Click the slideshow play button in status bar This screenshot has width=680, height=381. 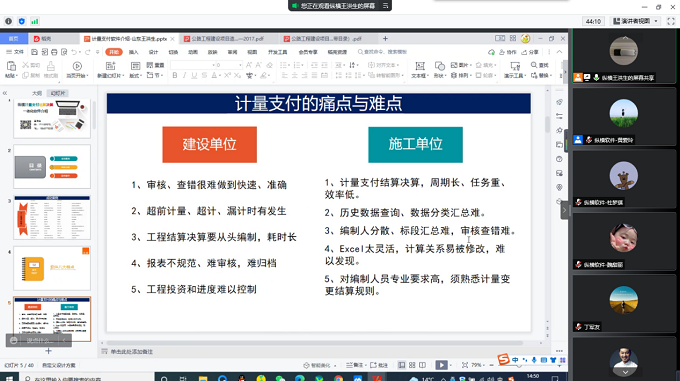click(x=441, y=365)
